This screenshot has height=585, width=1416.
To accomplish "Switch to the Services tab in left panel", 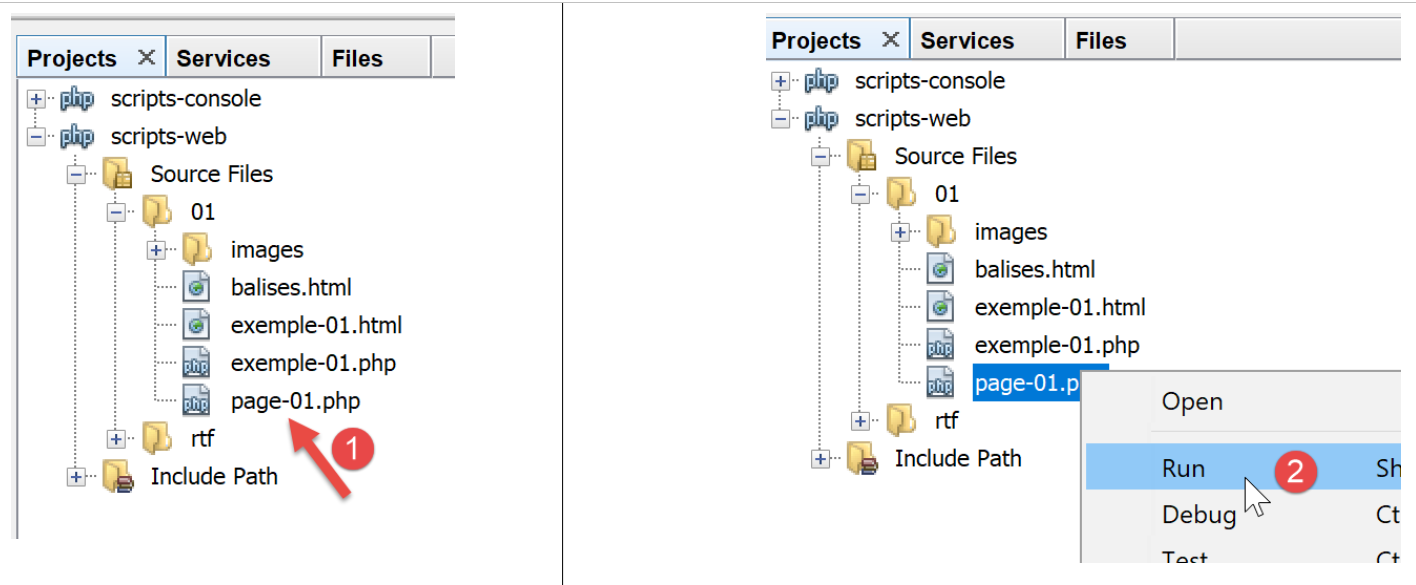I will [223, 59].
